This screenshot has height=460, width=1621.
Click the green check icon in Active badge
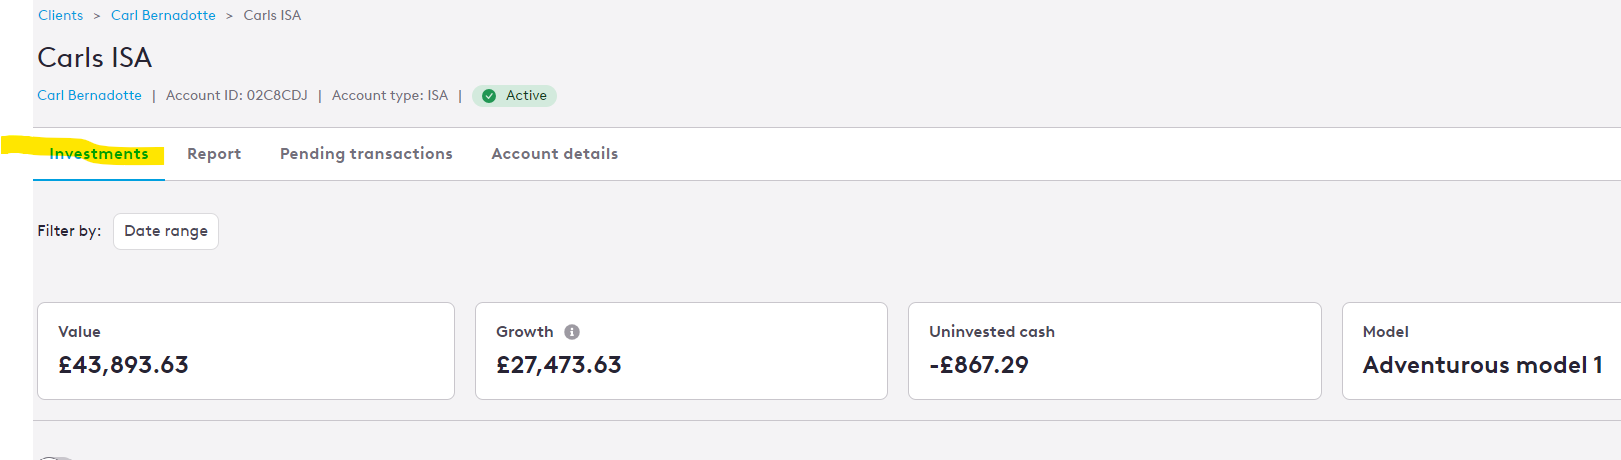coord(489,96)
